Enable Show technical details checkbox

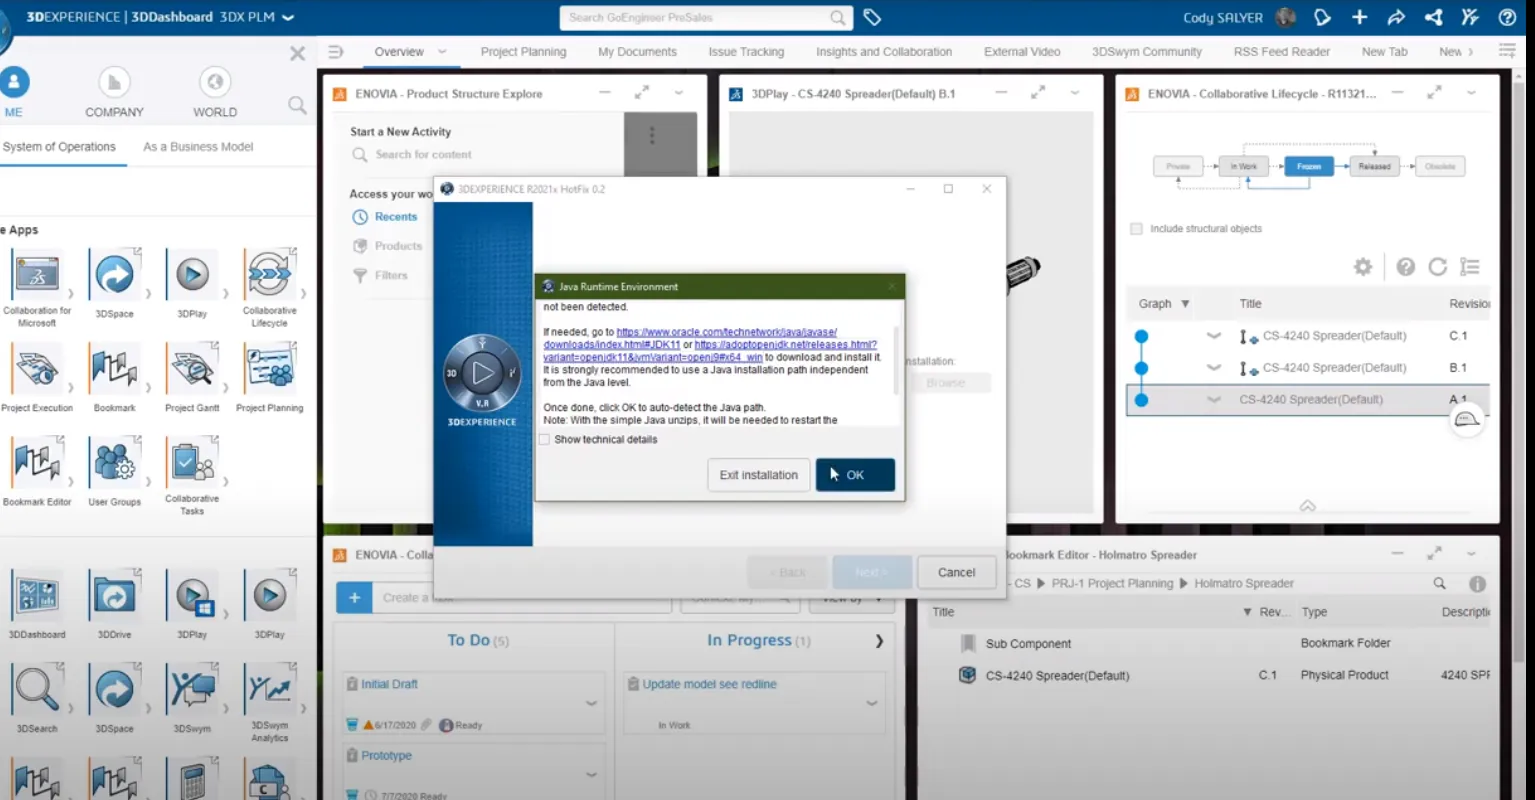click(544, 439)
